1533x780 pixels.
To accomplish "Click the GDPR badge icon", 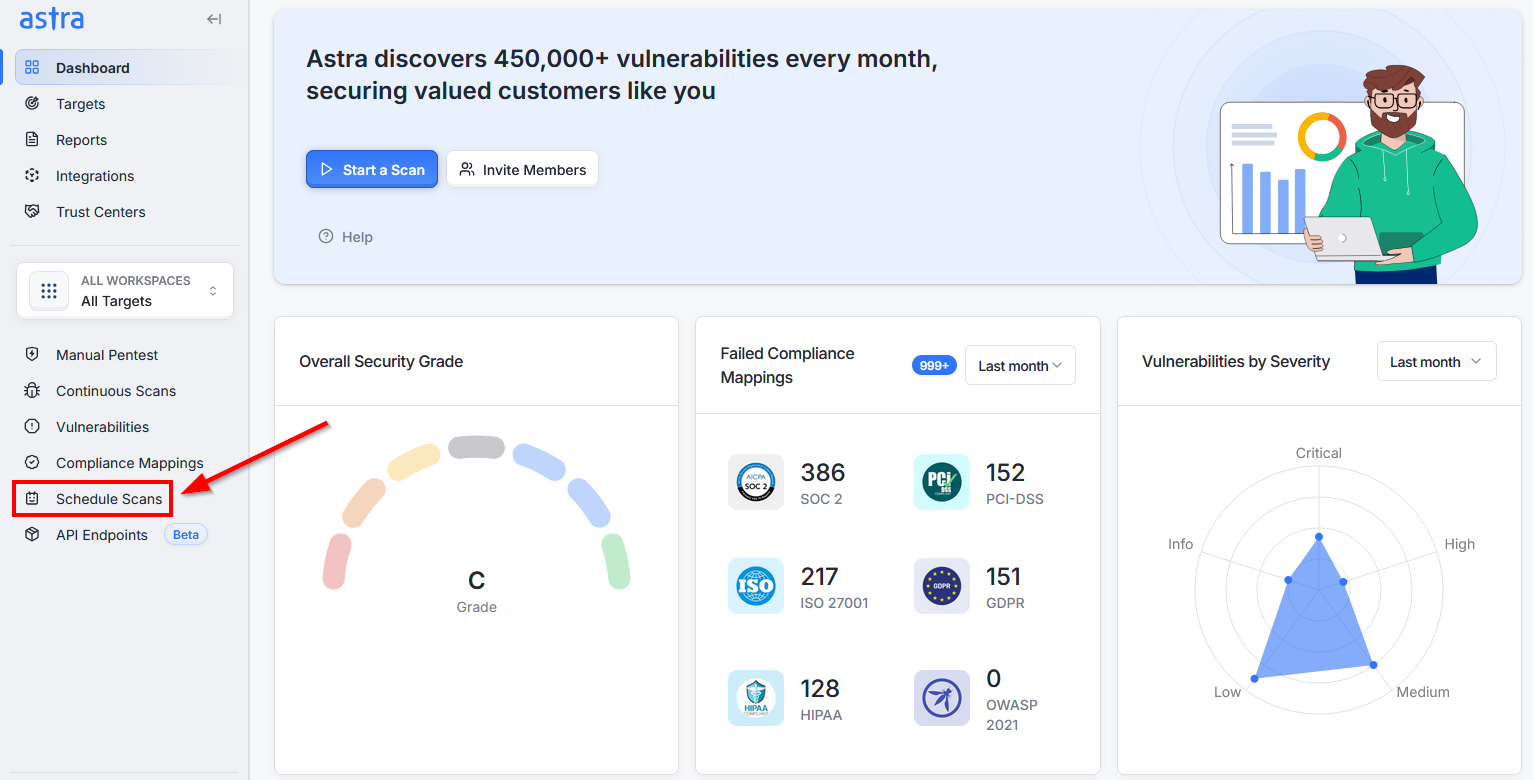I will pyautogui.click(x=942, y=586).
